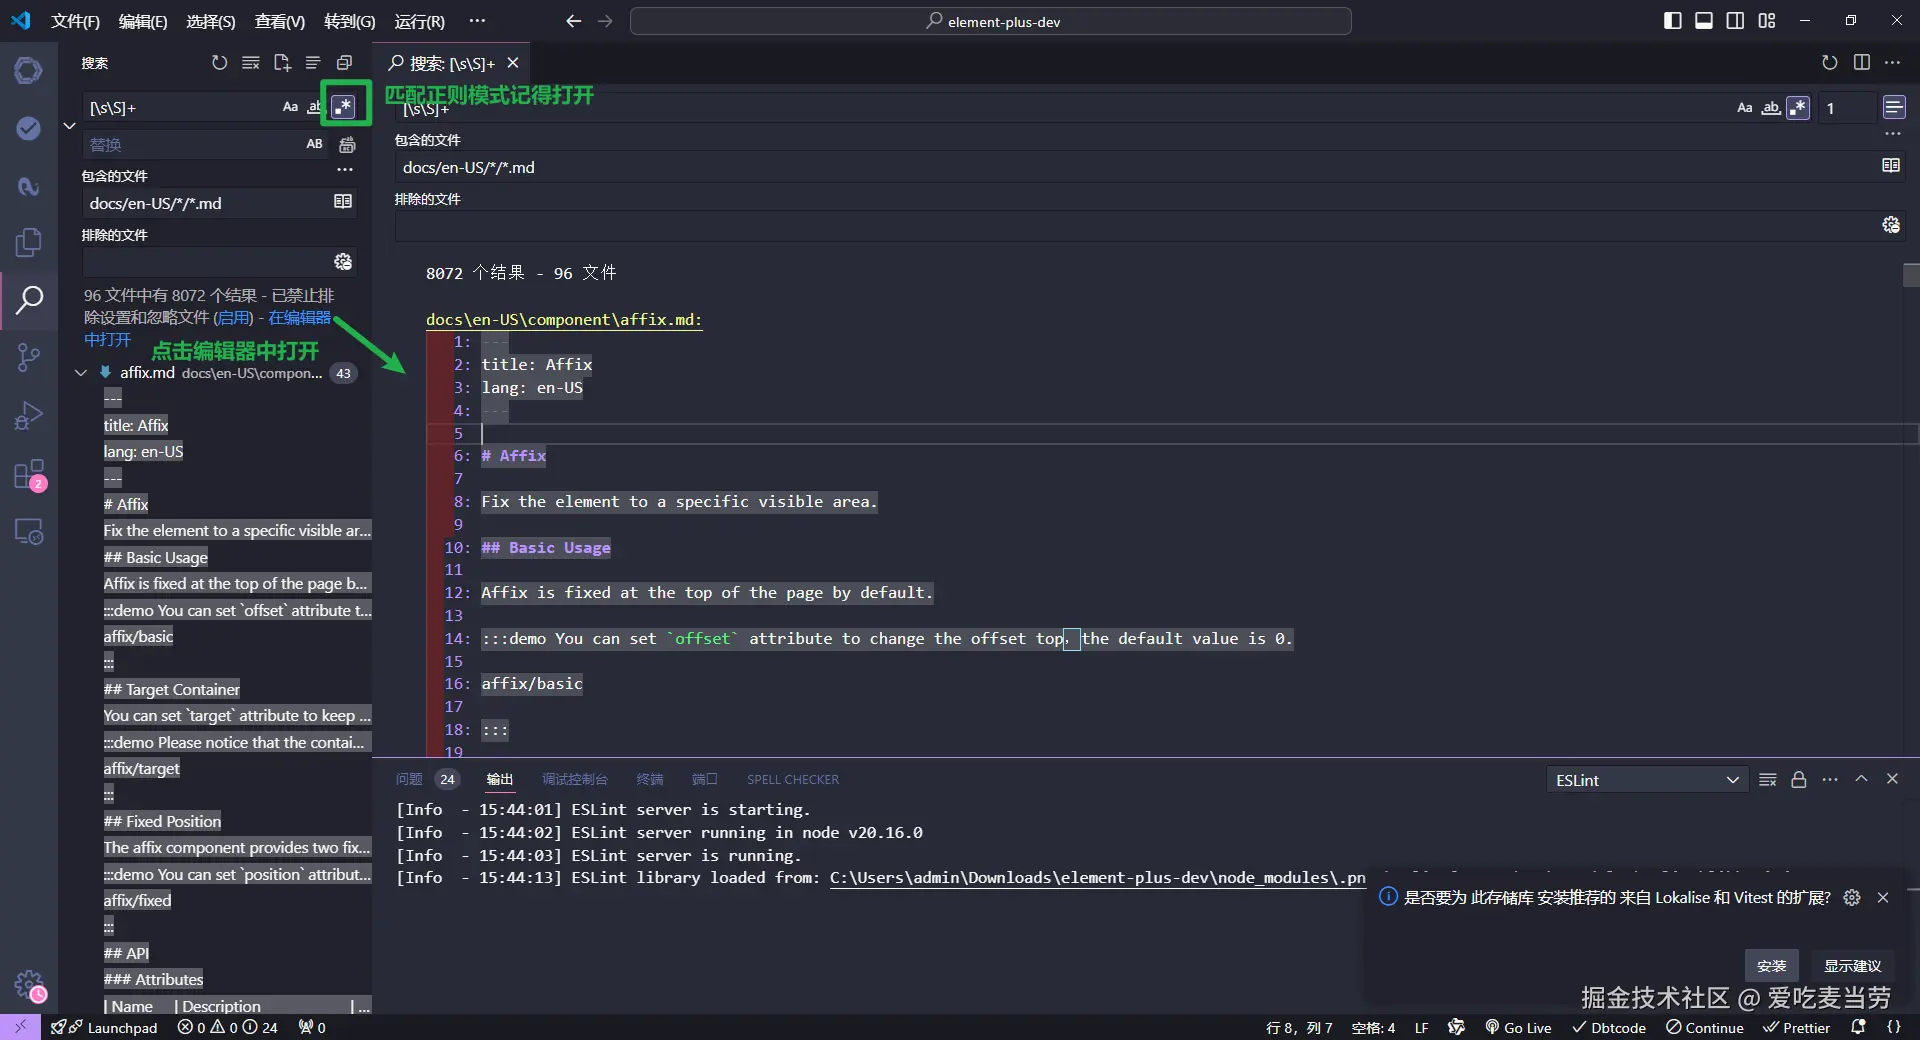Switch sidebar results to tree view
Screen dimensions: 1920x1040
(x=313, y=63)
